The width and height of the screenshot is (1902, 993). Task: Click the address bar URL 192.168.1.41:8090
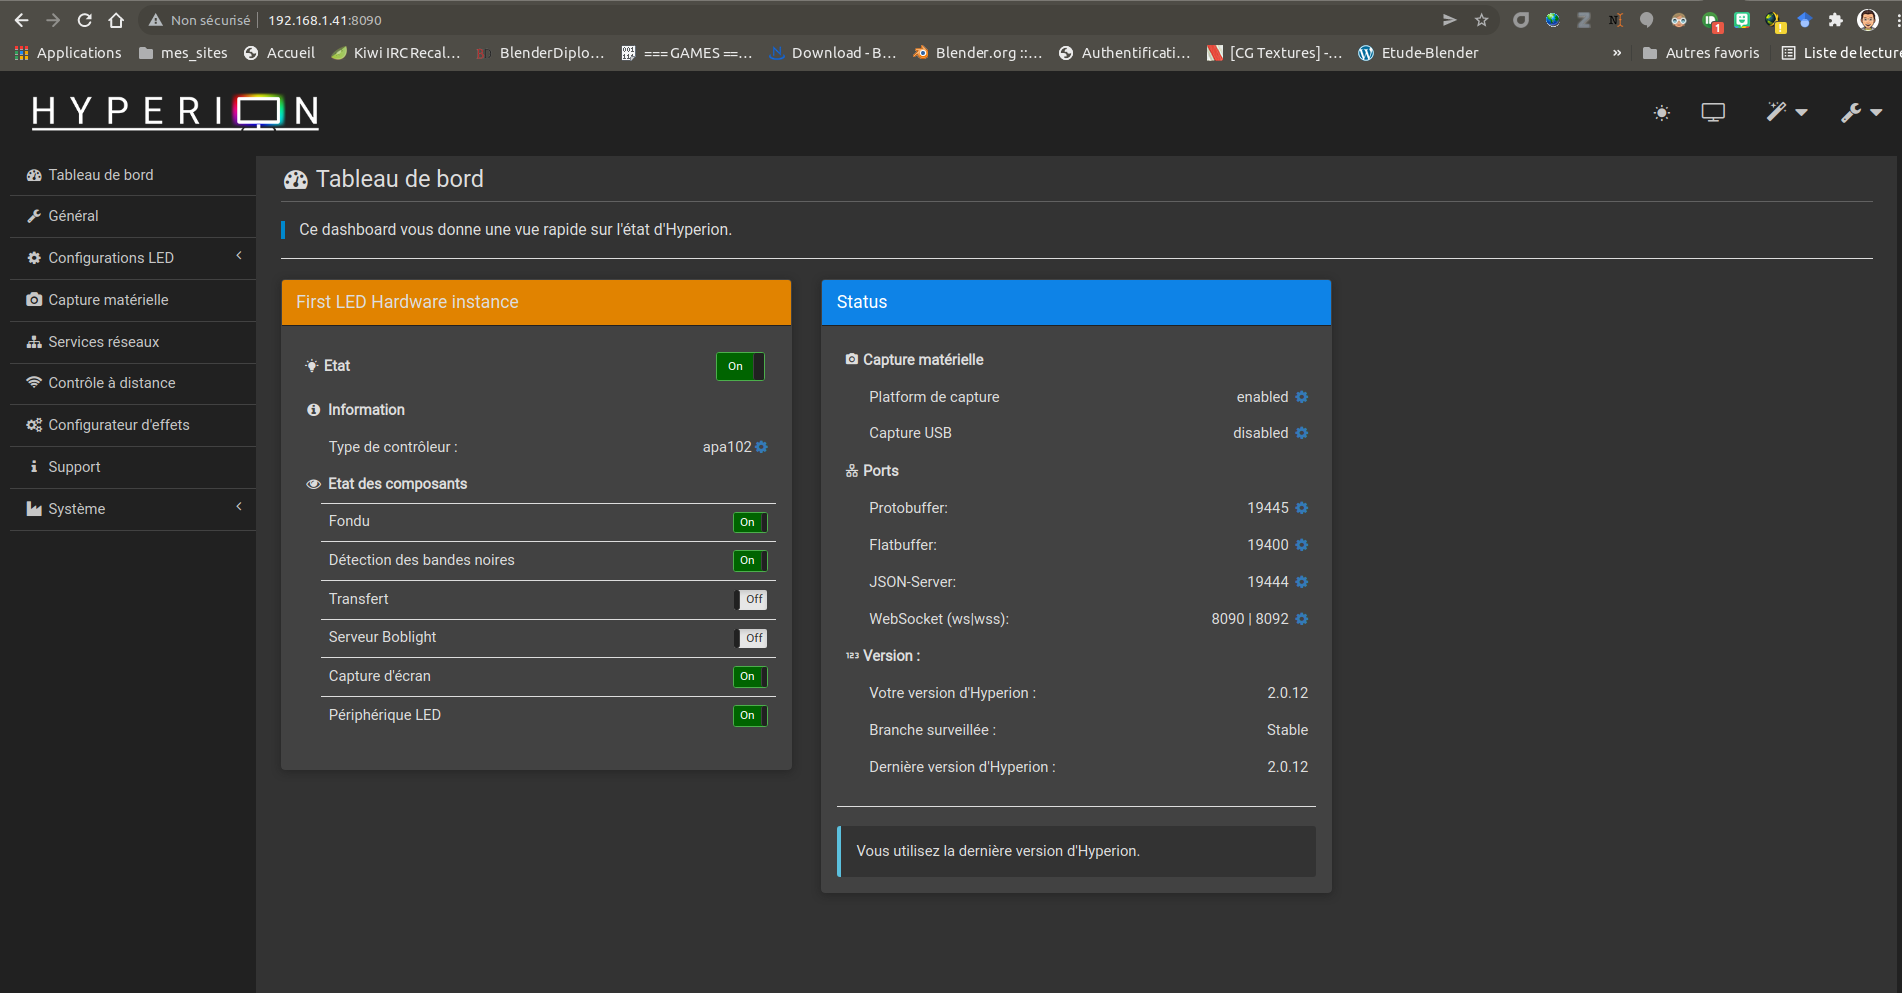[325, 20]
